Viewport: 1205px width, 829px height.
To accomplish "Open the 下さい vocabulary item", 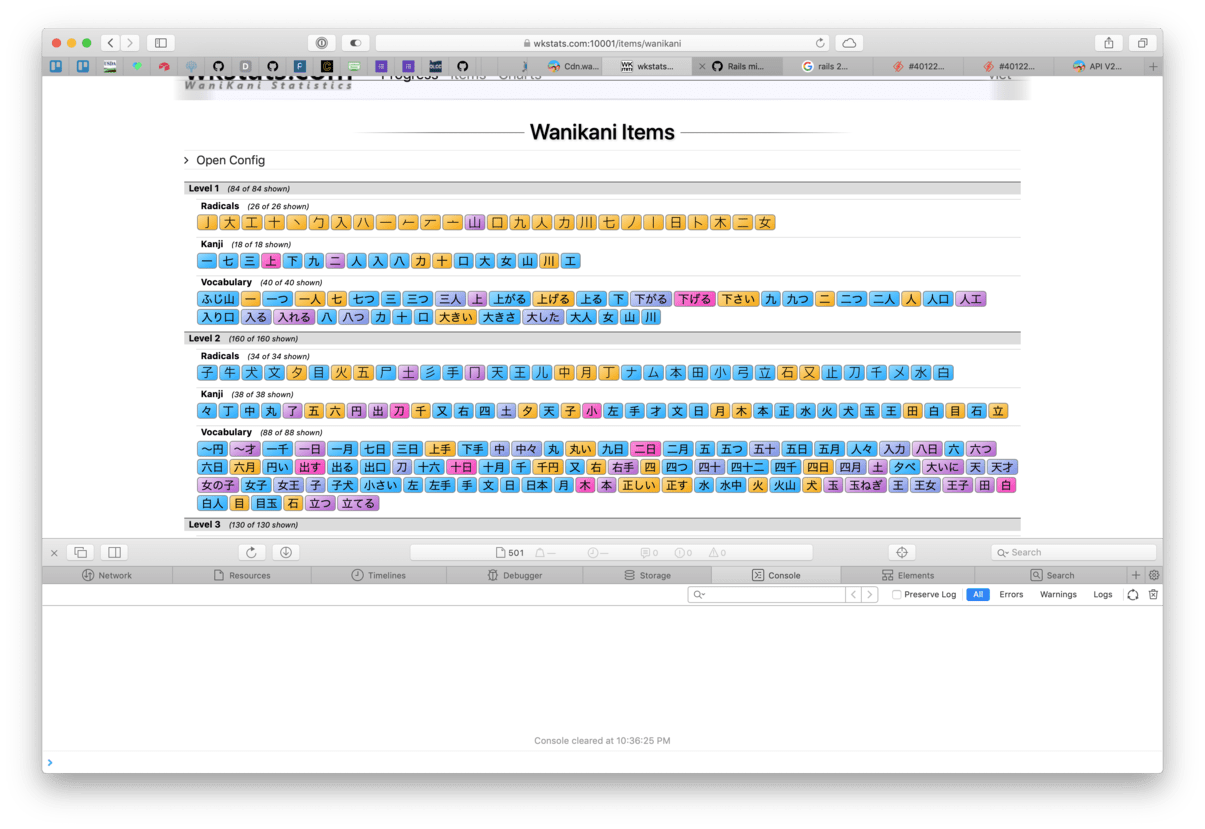I will (x=738, y=299).
